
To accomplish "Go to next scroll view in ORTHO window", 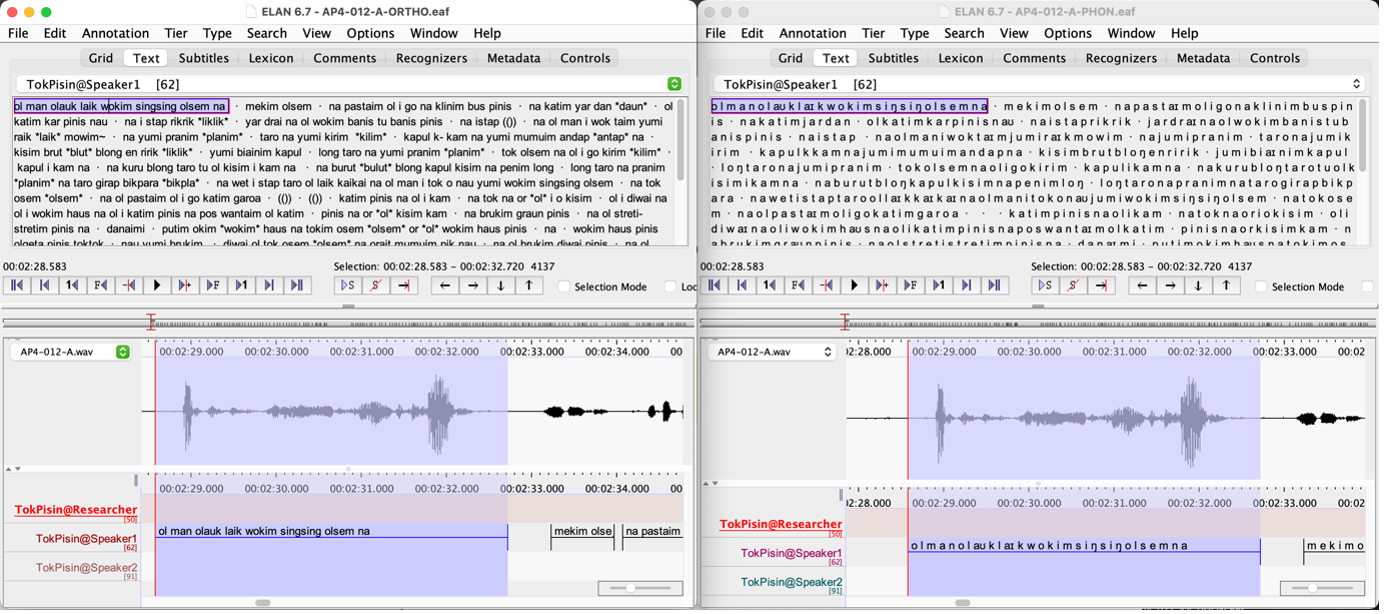I will click(x=269, y=286).
